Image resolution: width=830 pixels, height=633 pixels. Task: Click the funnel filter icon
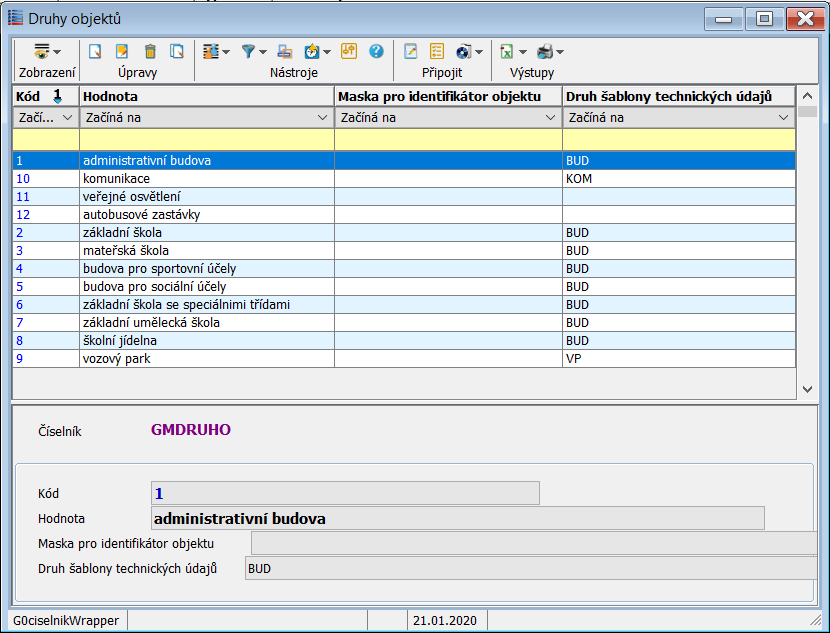(249, 51)
